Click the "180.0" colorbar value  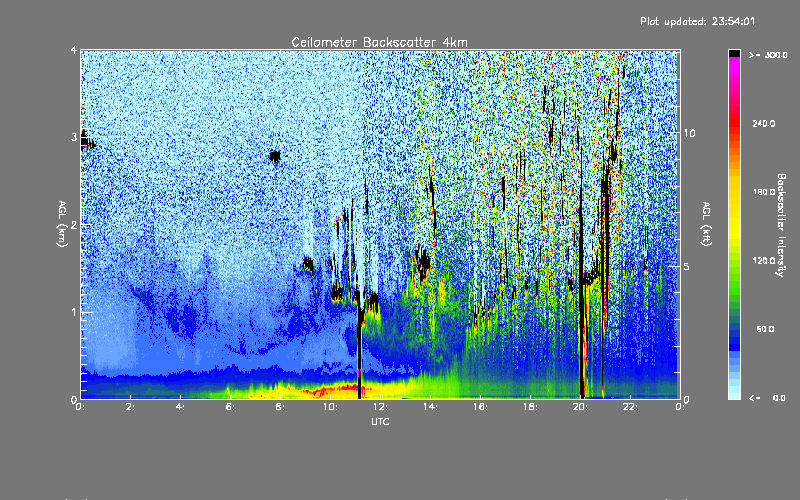[764, 192]
